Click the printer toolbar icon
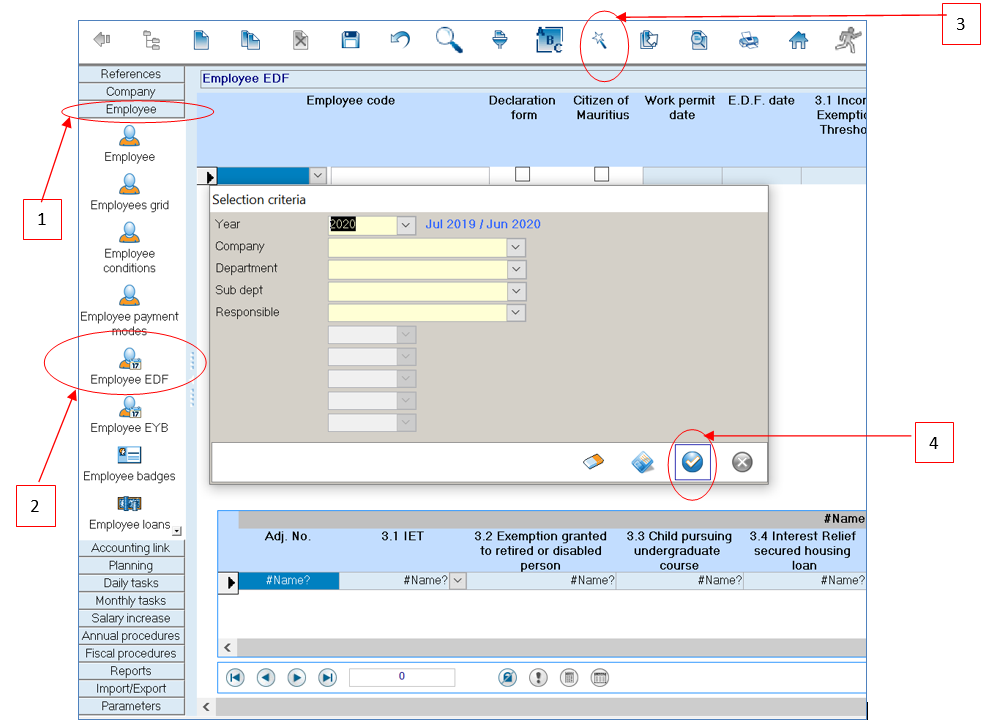This screenshot has width=987, height=723. point(748,41)
